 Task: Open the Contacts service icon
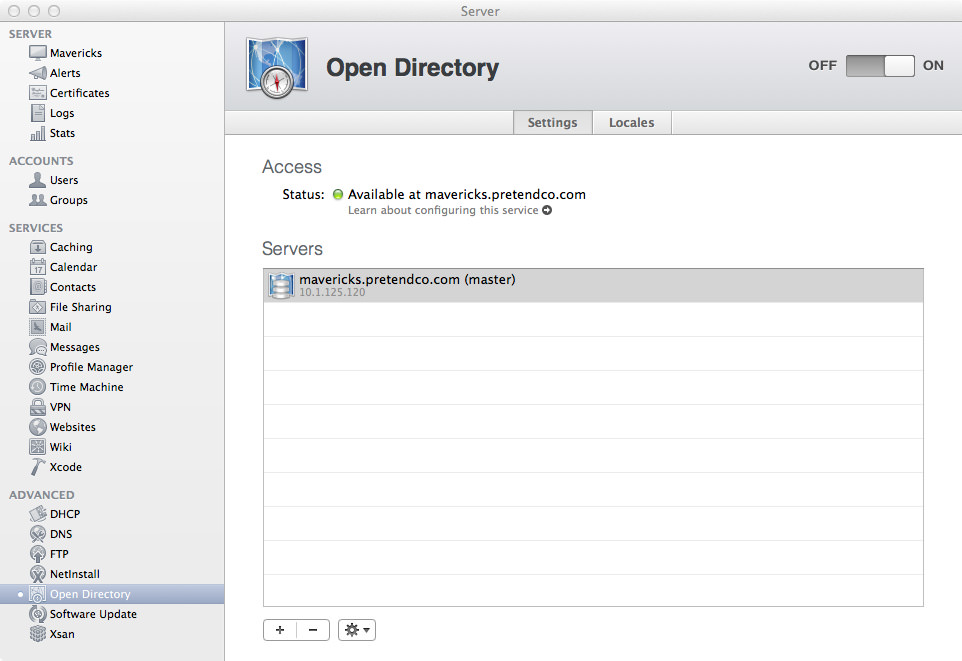tap(37, 287)
